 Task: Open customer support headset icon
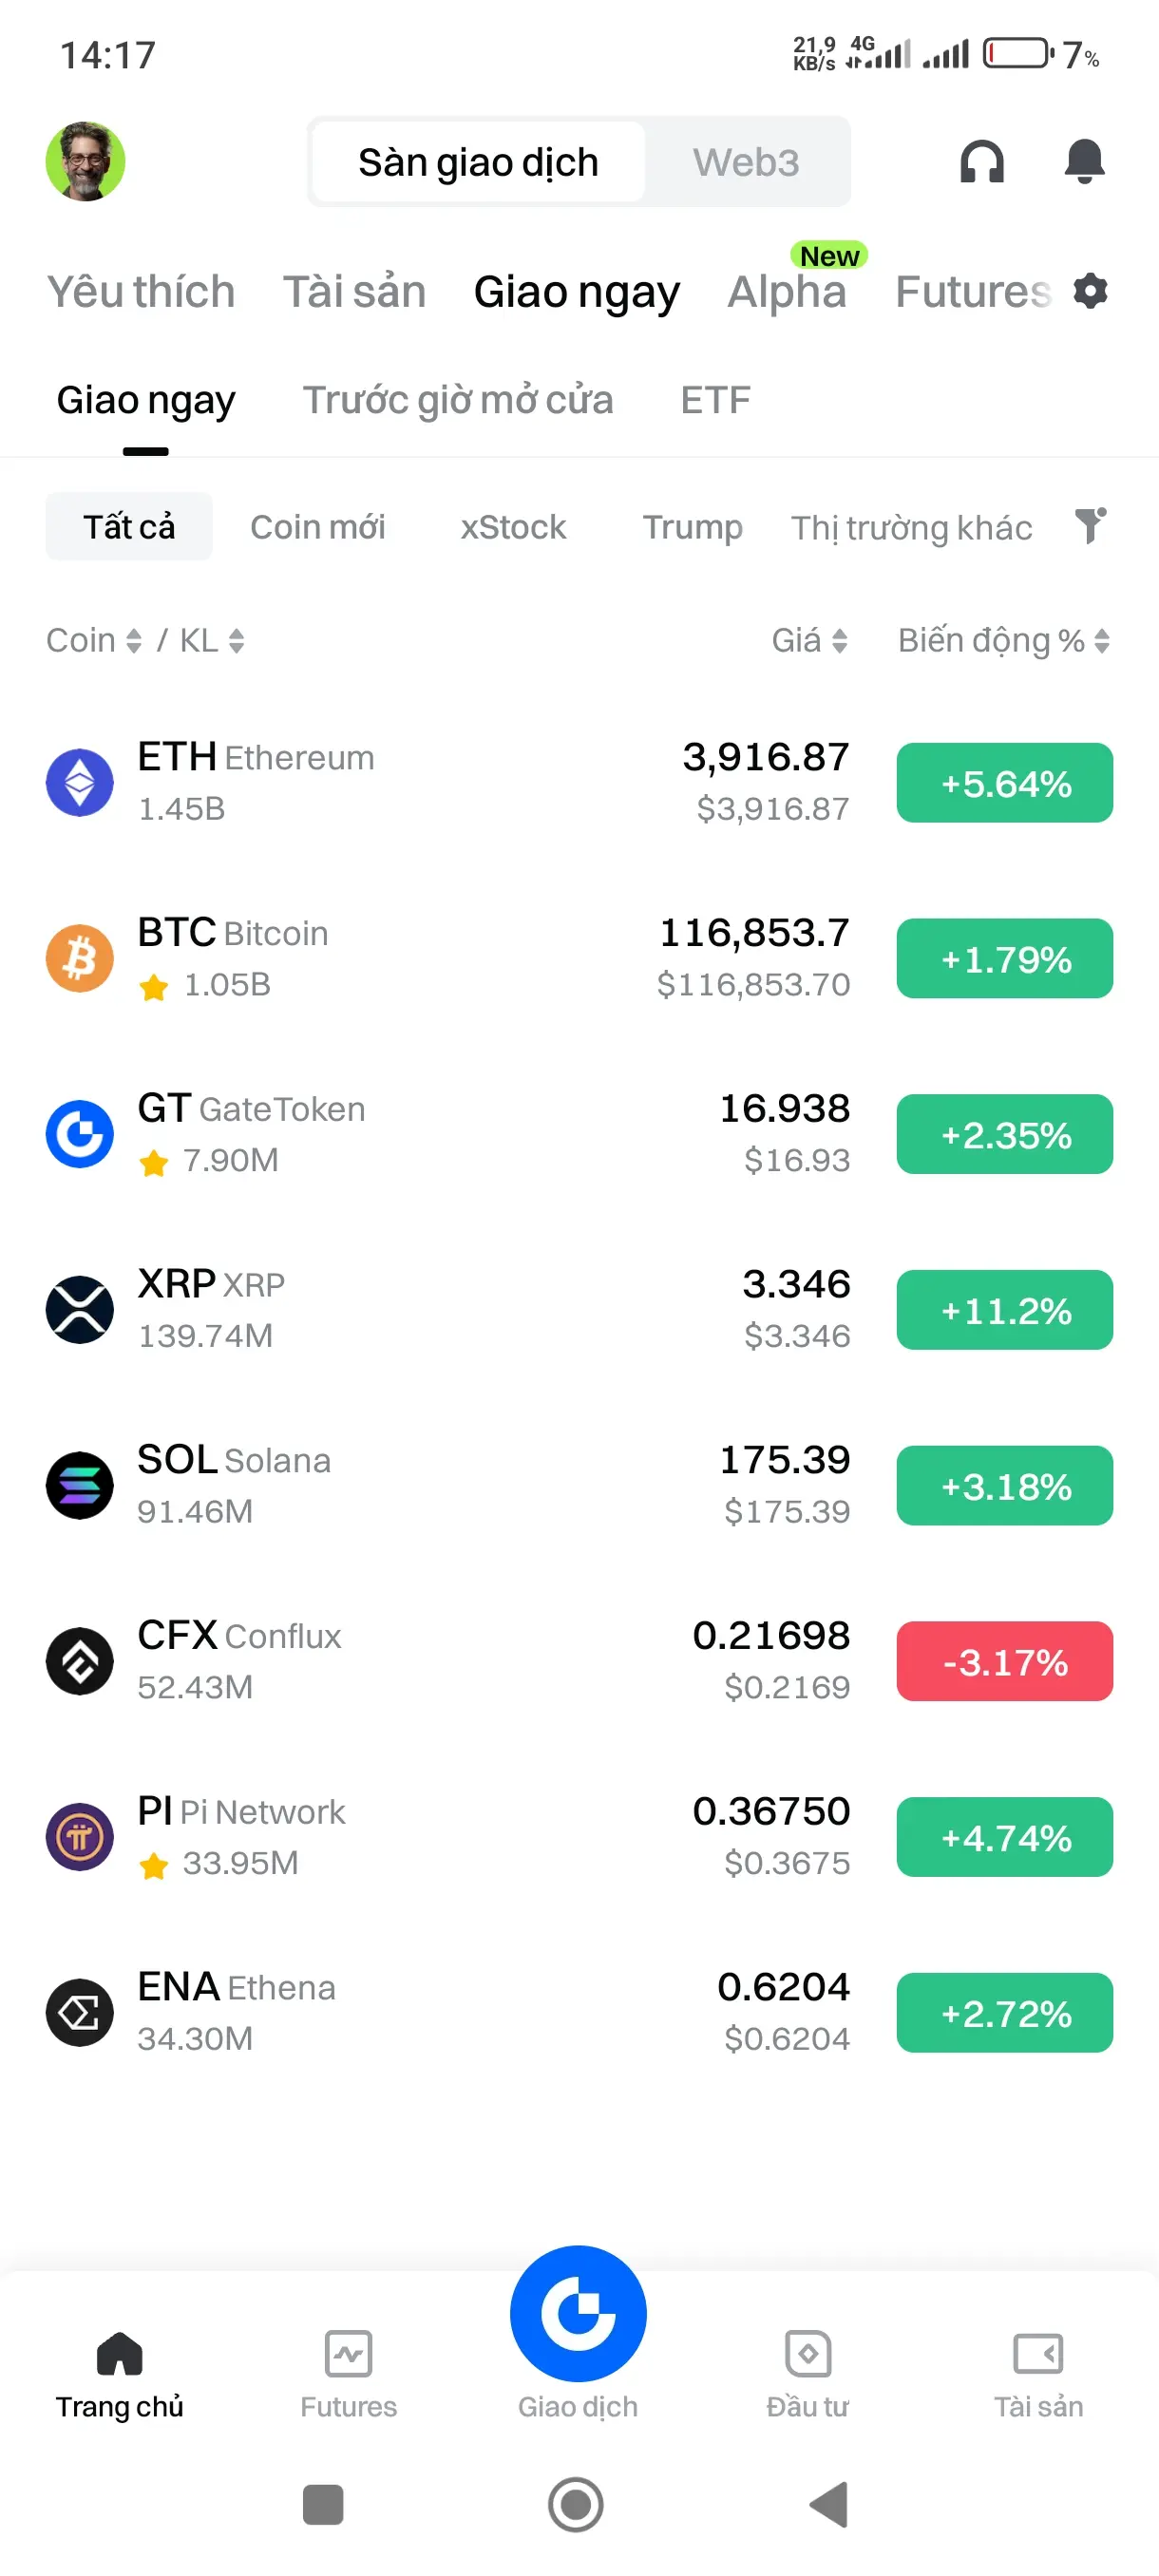pyautogui.click(x=981, y=161)
